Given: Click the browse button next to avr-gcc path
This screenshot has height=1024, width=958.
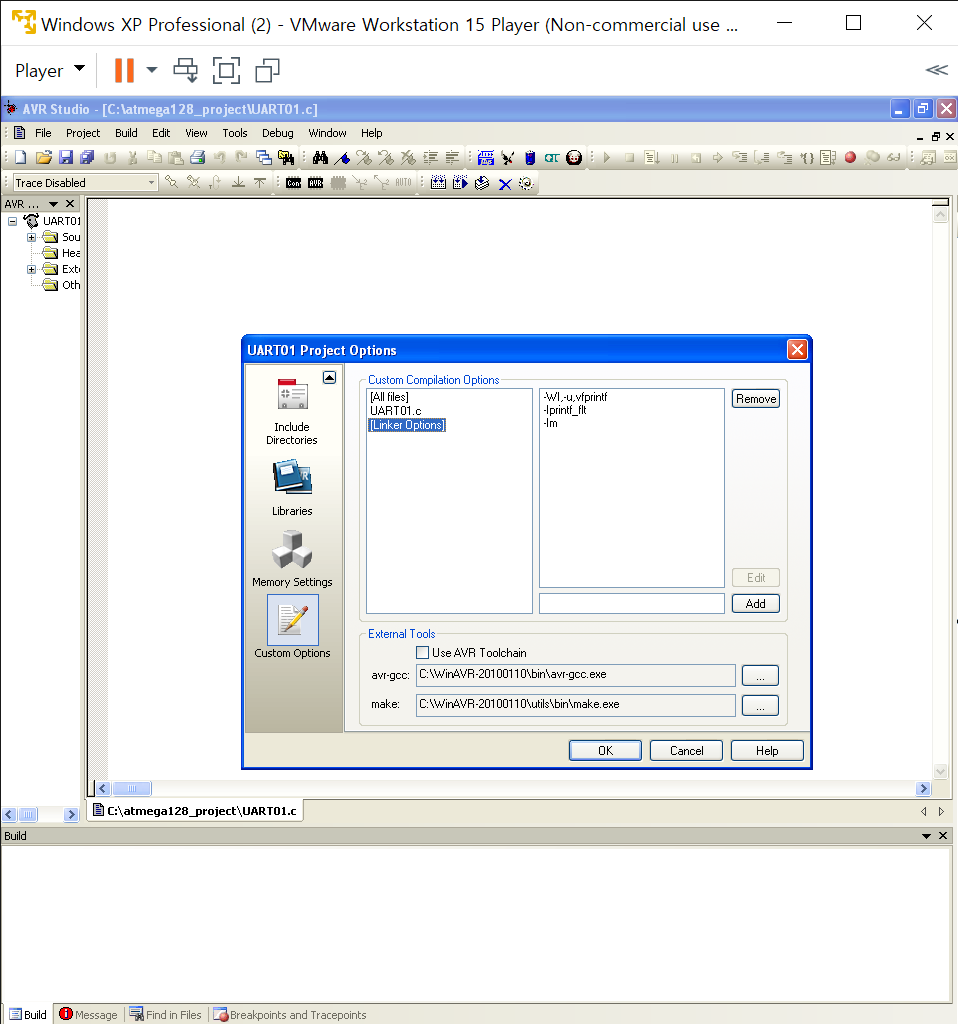Looking at the screenshot, I should coord(760,675).
